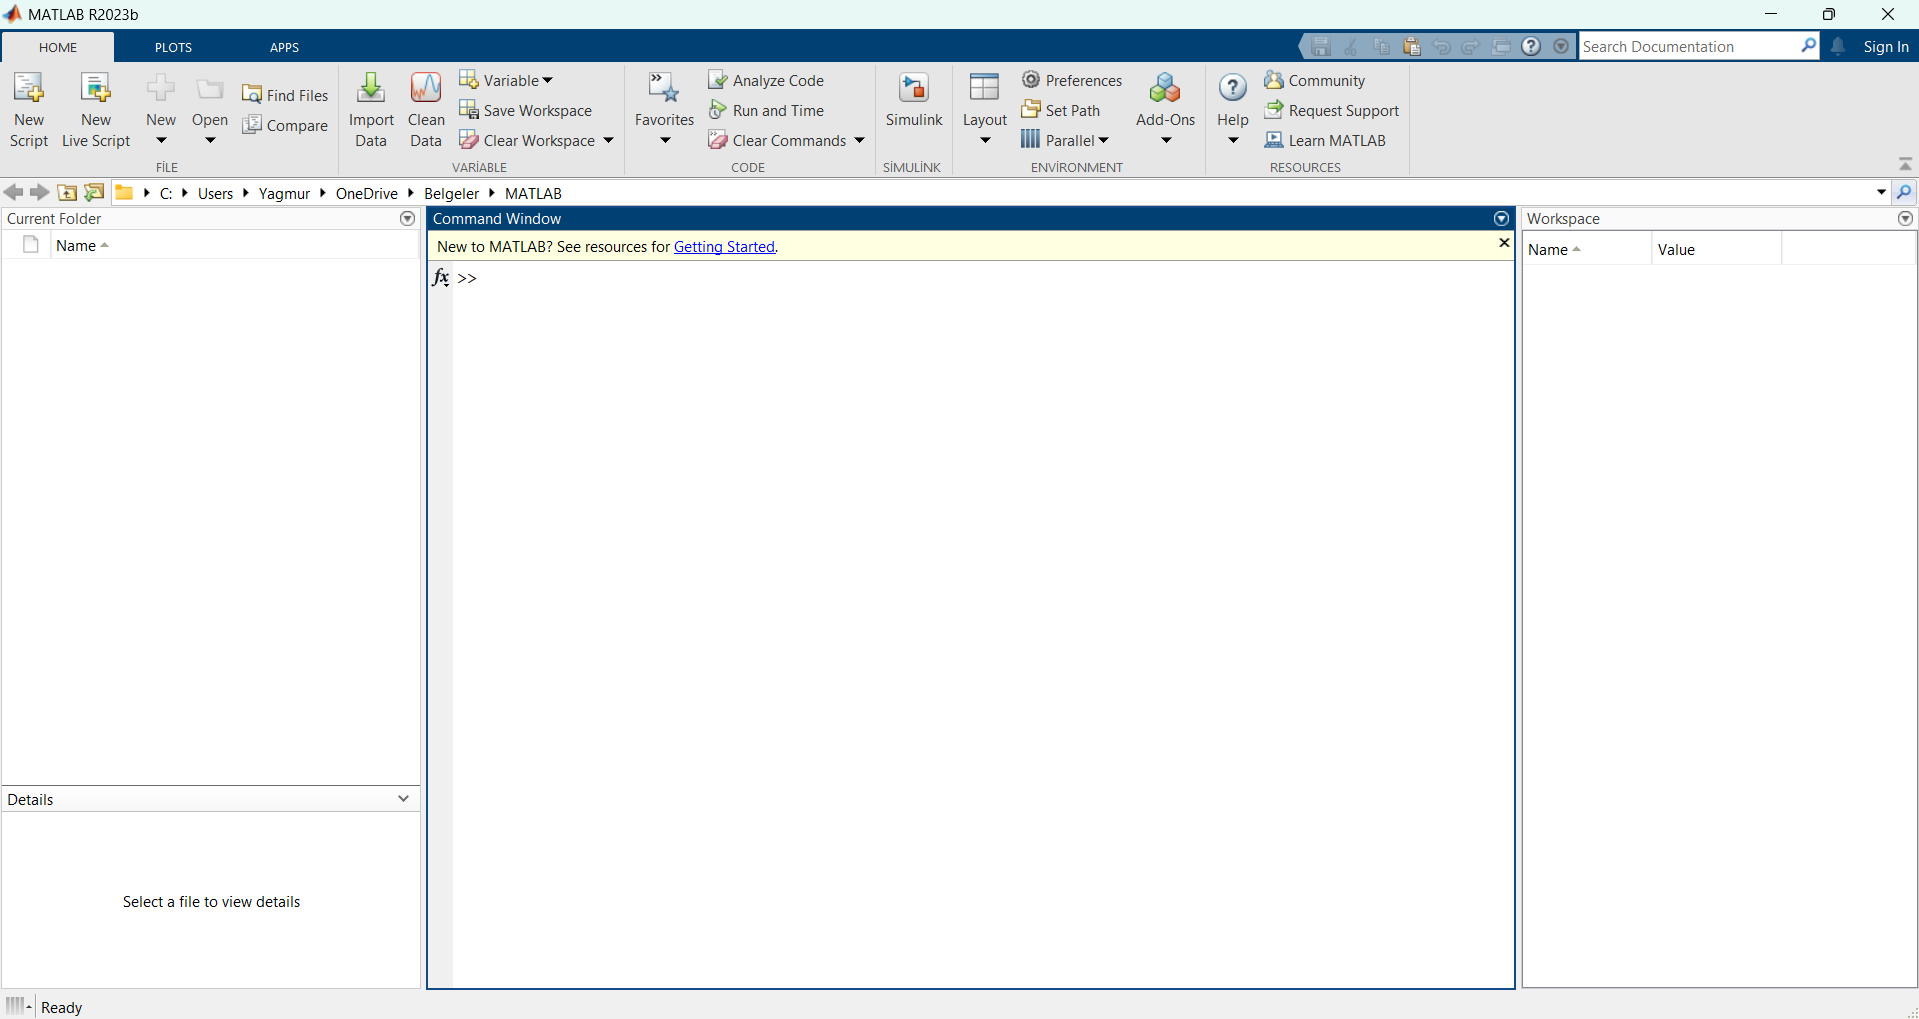The height and width of the screenshot is (1019, 1919).
Task: Click Save Workspace
Action: (x=526, y=110)
